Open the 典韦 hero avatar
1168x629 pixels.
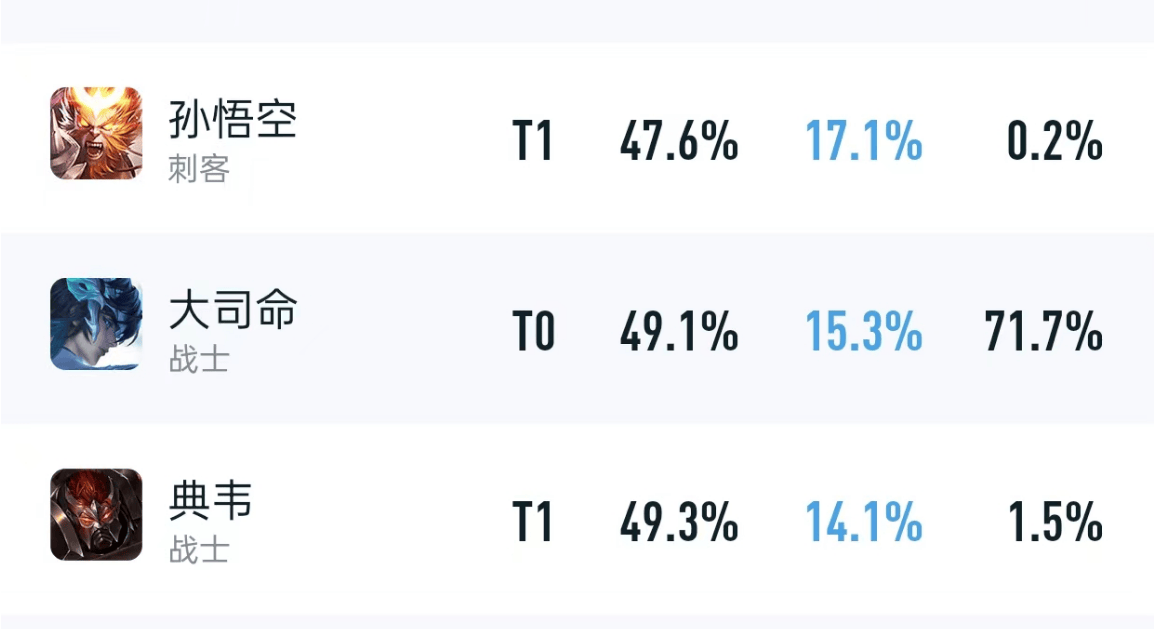point(96,514)
